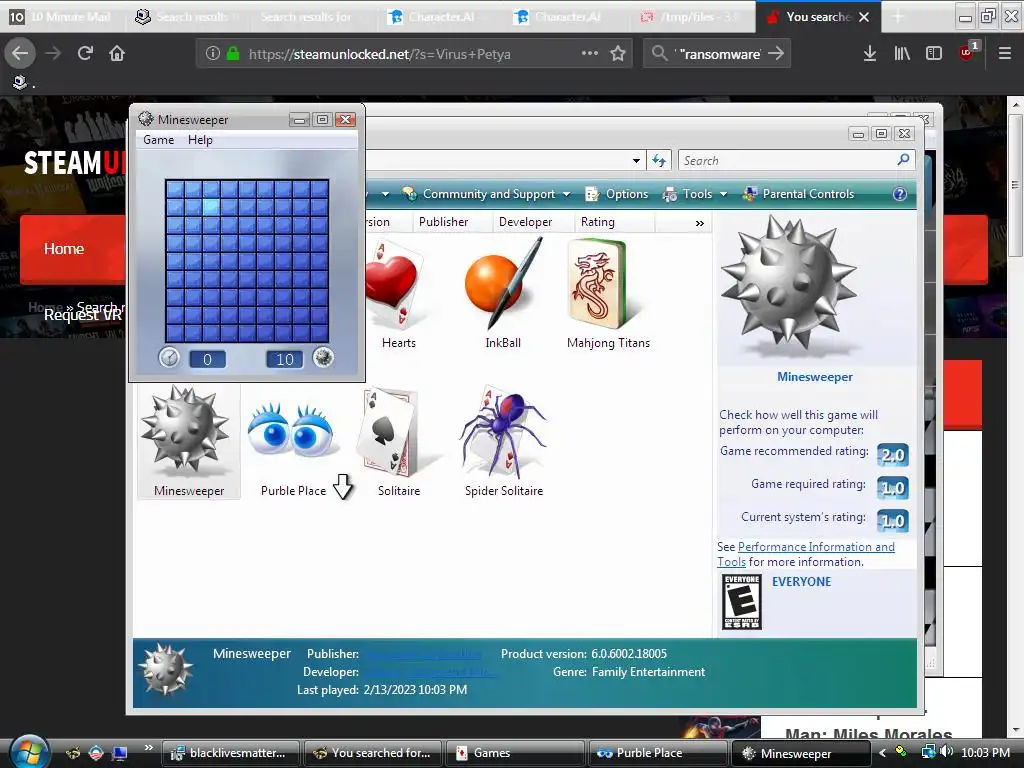
Task: Sort by the Publisher column header
Action: [443, 222]
